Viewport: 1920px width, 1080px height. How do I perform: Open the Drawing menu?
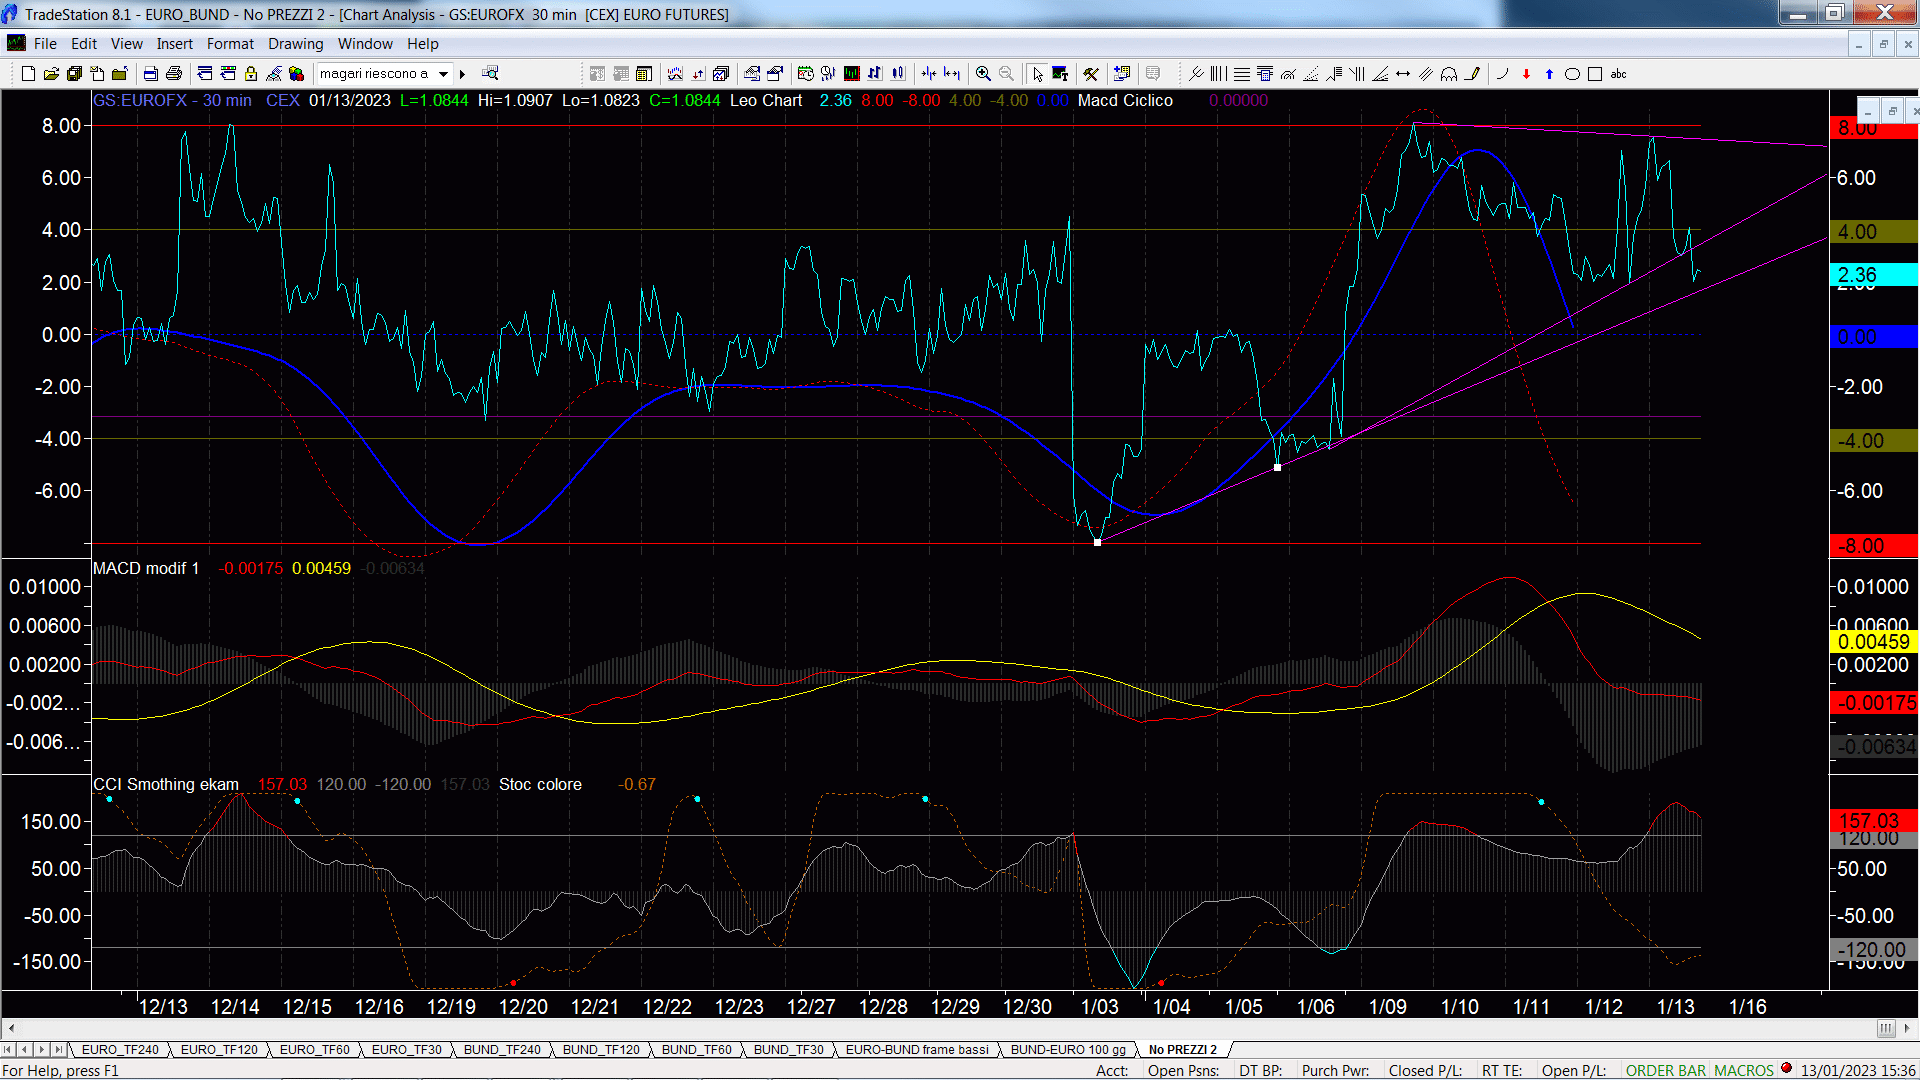coord(295,44)
